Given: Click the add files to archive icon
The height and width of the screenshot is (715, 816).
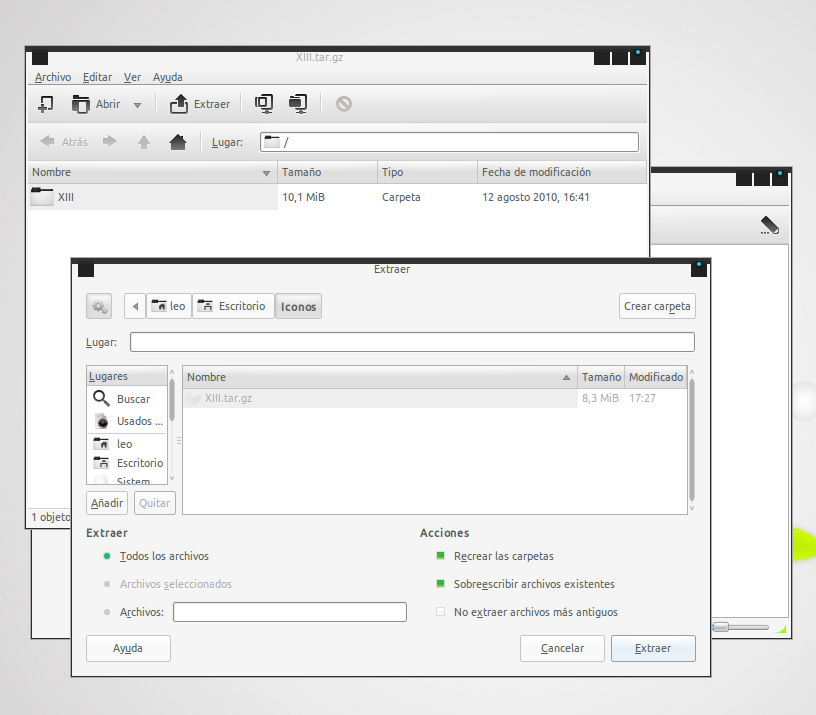Looking at the screenshot, I should [264, 104].
